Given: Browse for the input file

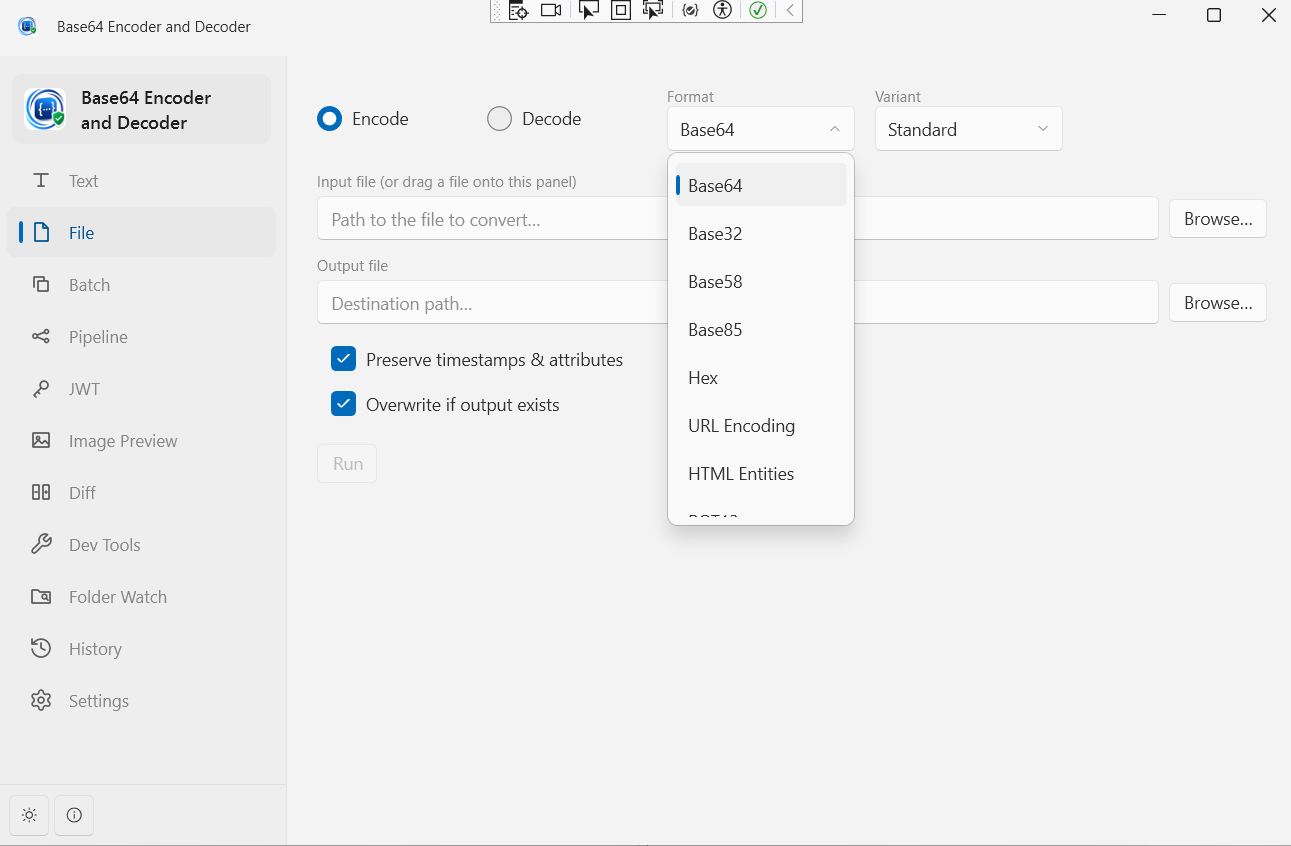Looking at the screenshot, I should pyautogui.click(x=1218, y=219).
